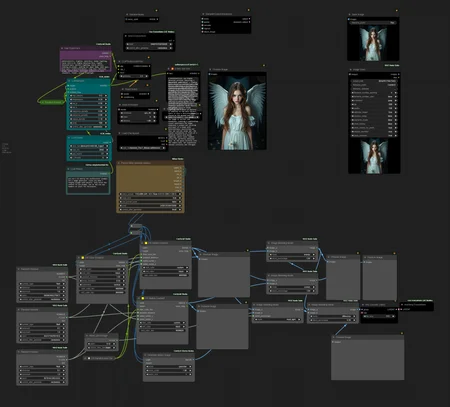450x407 pixels.
Task: Adjust the blend percentage slider in topmost blending node
Action: tap(292, 258)
